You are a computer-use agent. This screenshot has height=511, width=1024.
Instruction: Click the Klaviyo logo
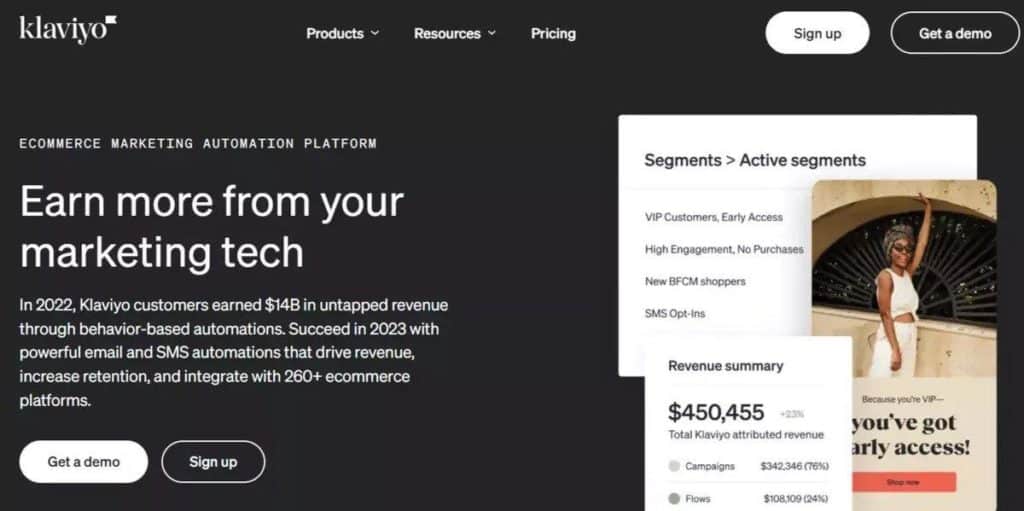tap(68, 30)
